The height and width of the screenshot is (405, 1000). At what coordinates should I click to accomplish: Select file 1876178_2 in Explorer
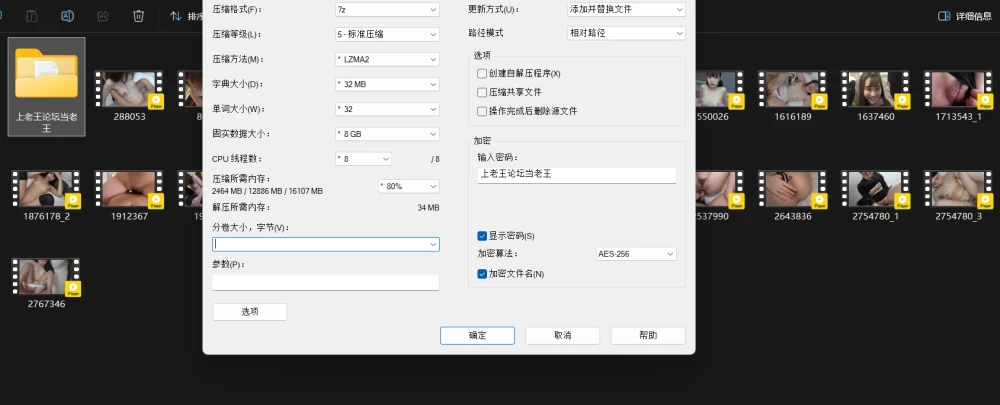47,195
